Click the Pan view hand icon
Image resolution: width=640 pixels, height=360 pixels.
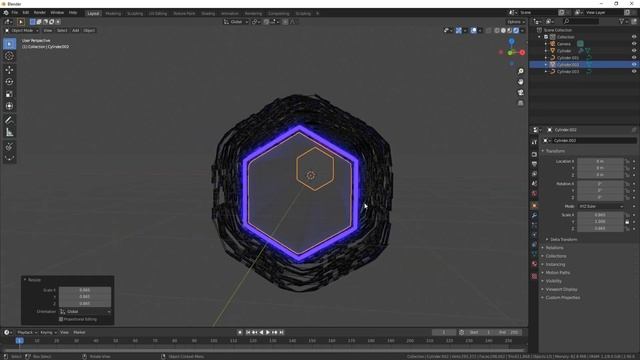pyautogui.click(x=520, y=82)
